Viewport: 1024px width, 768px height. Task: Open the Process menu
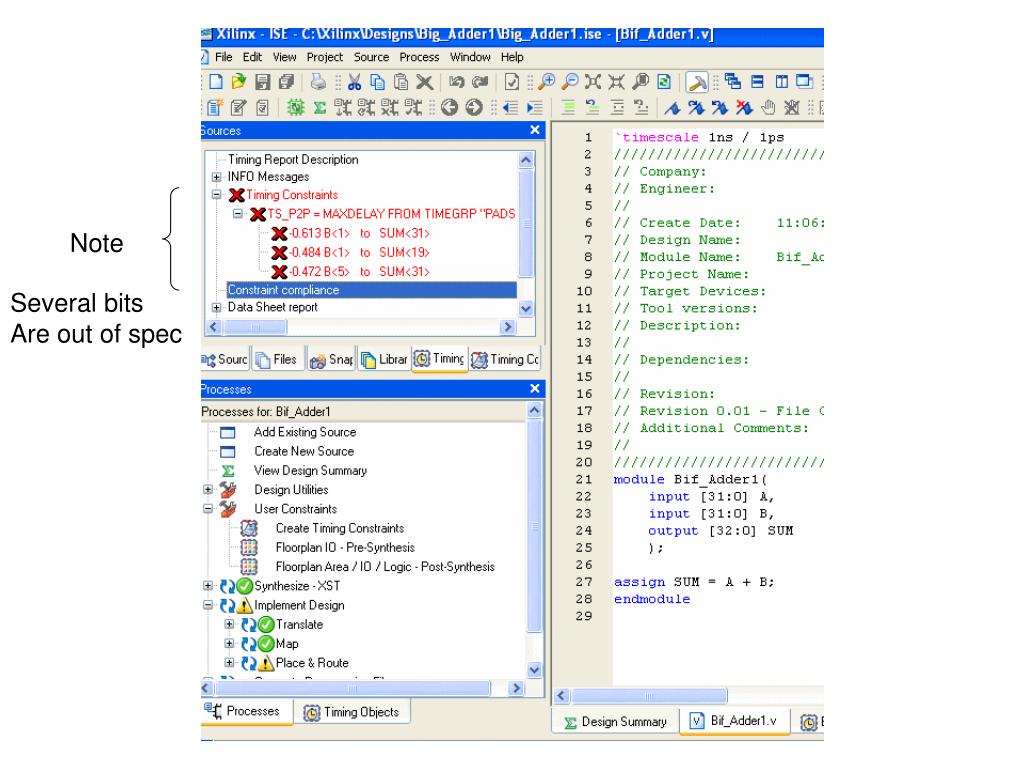[419, 57]
